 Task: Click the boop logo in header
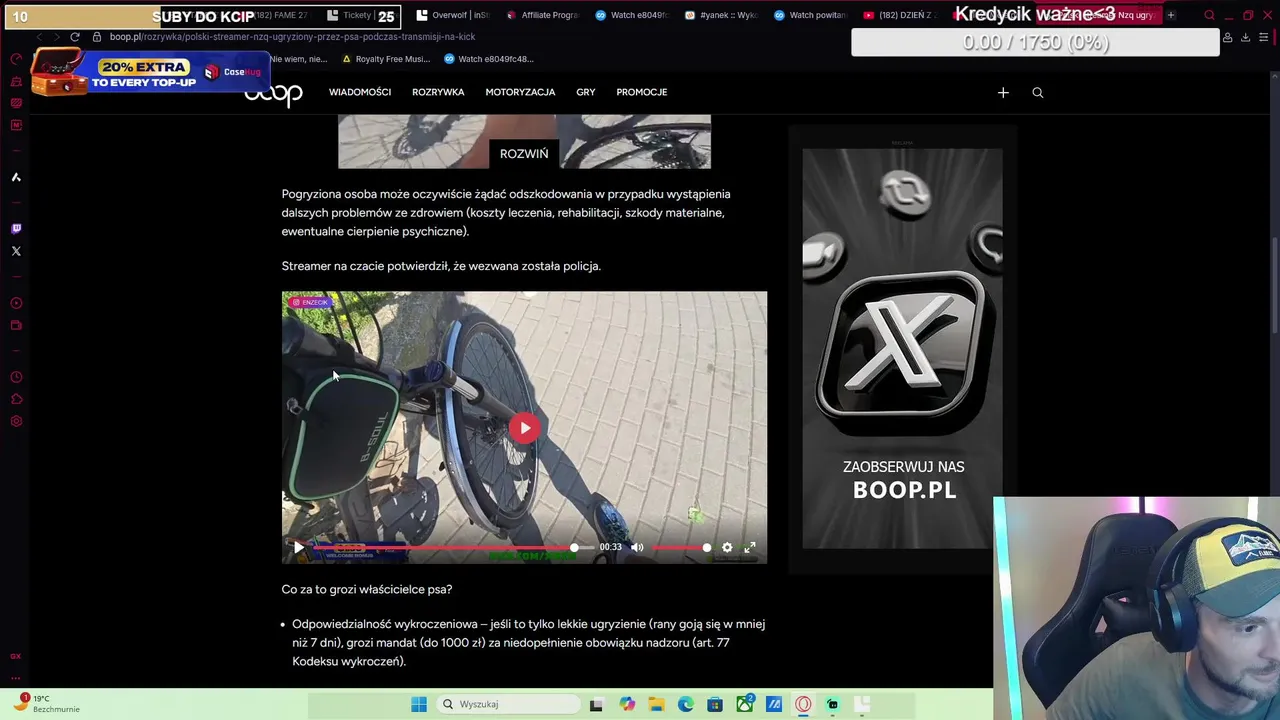pyautogui.click(x=274, y=94)
